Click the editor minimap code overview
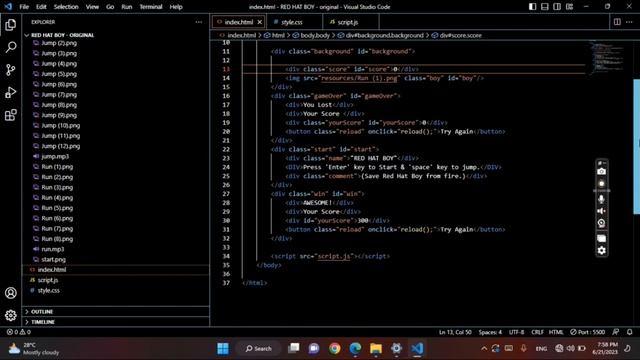640x360 pixels. pos(607,57)
